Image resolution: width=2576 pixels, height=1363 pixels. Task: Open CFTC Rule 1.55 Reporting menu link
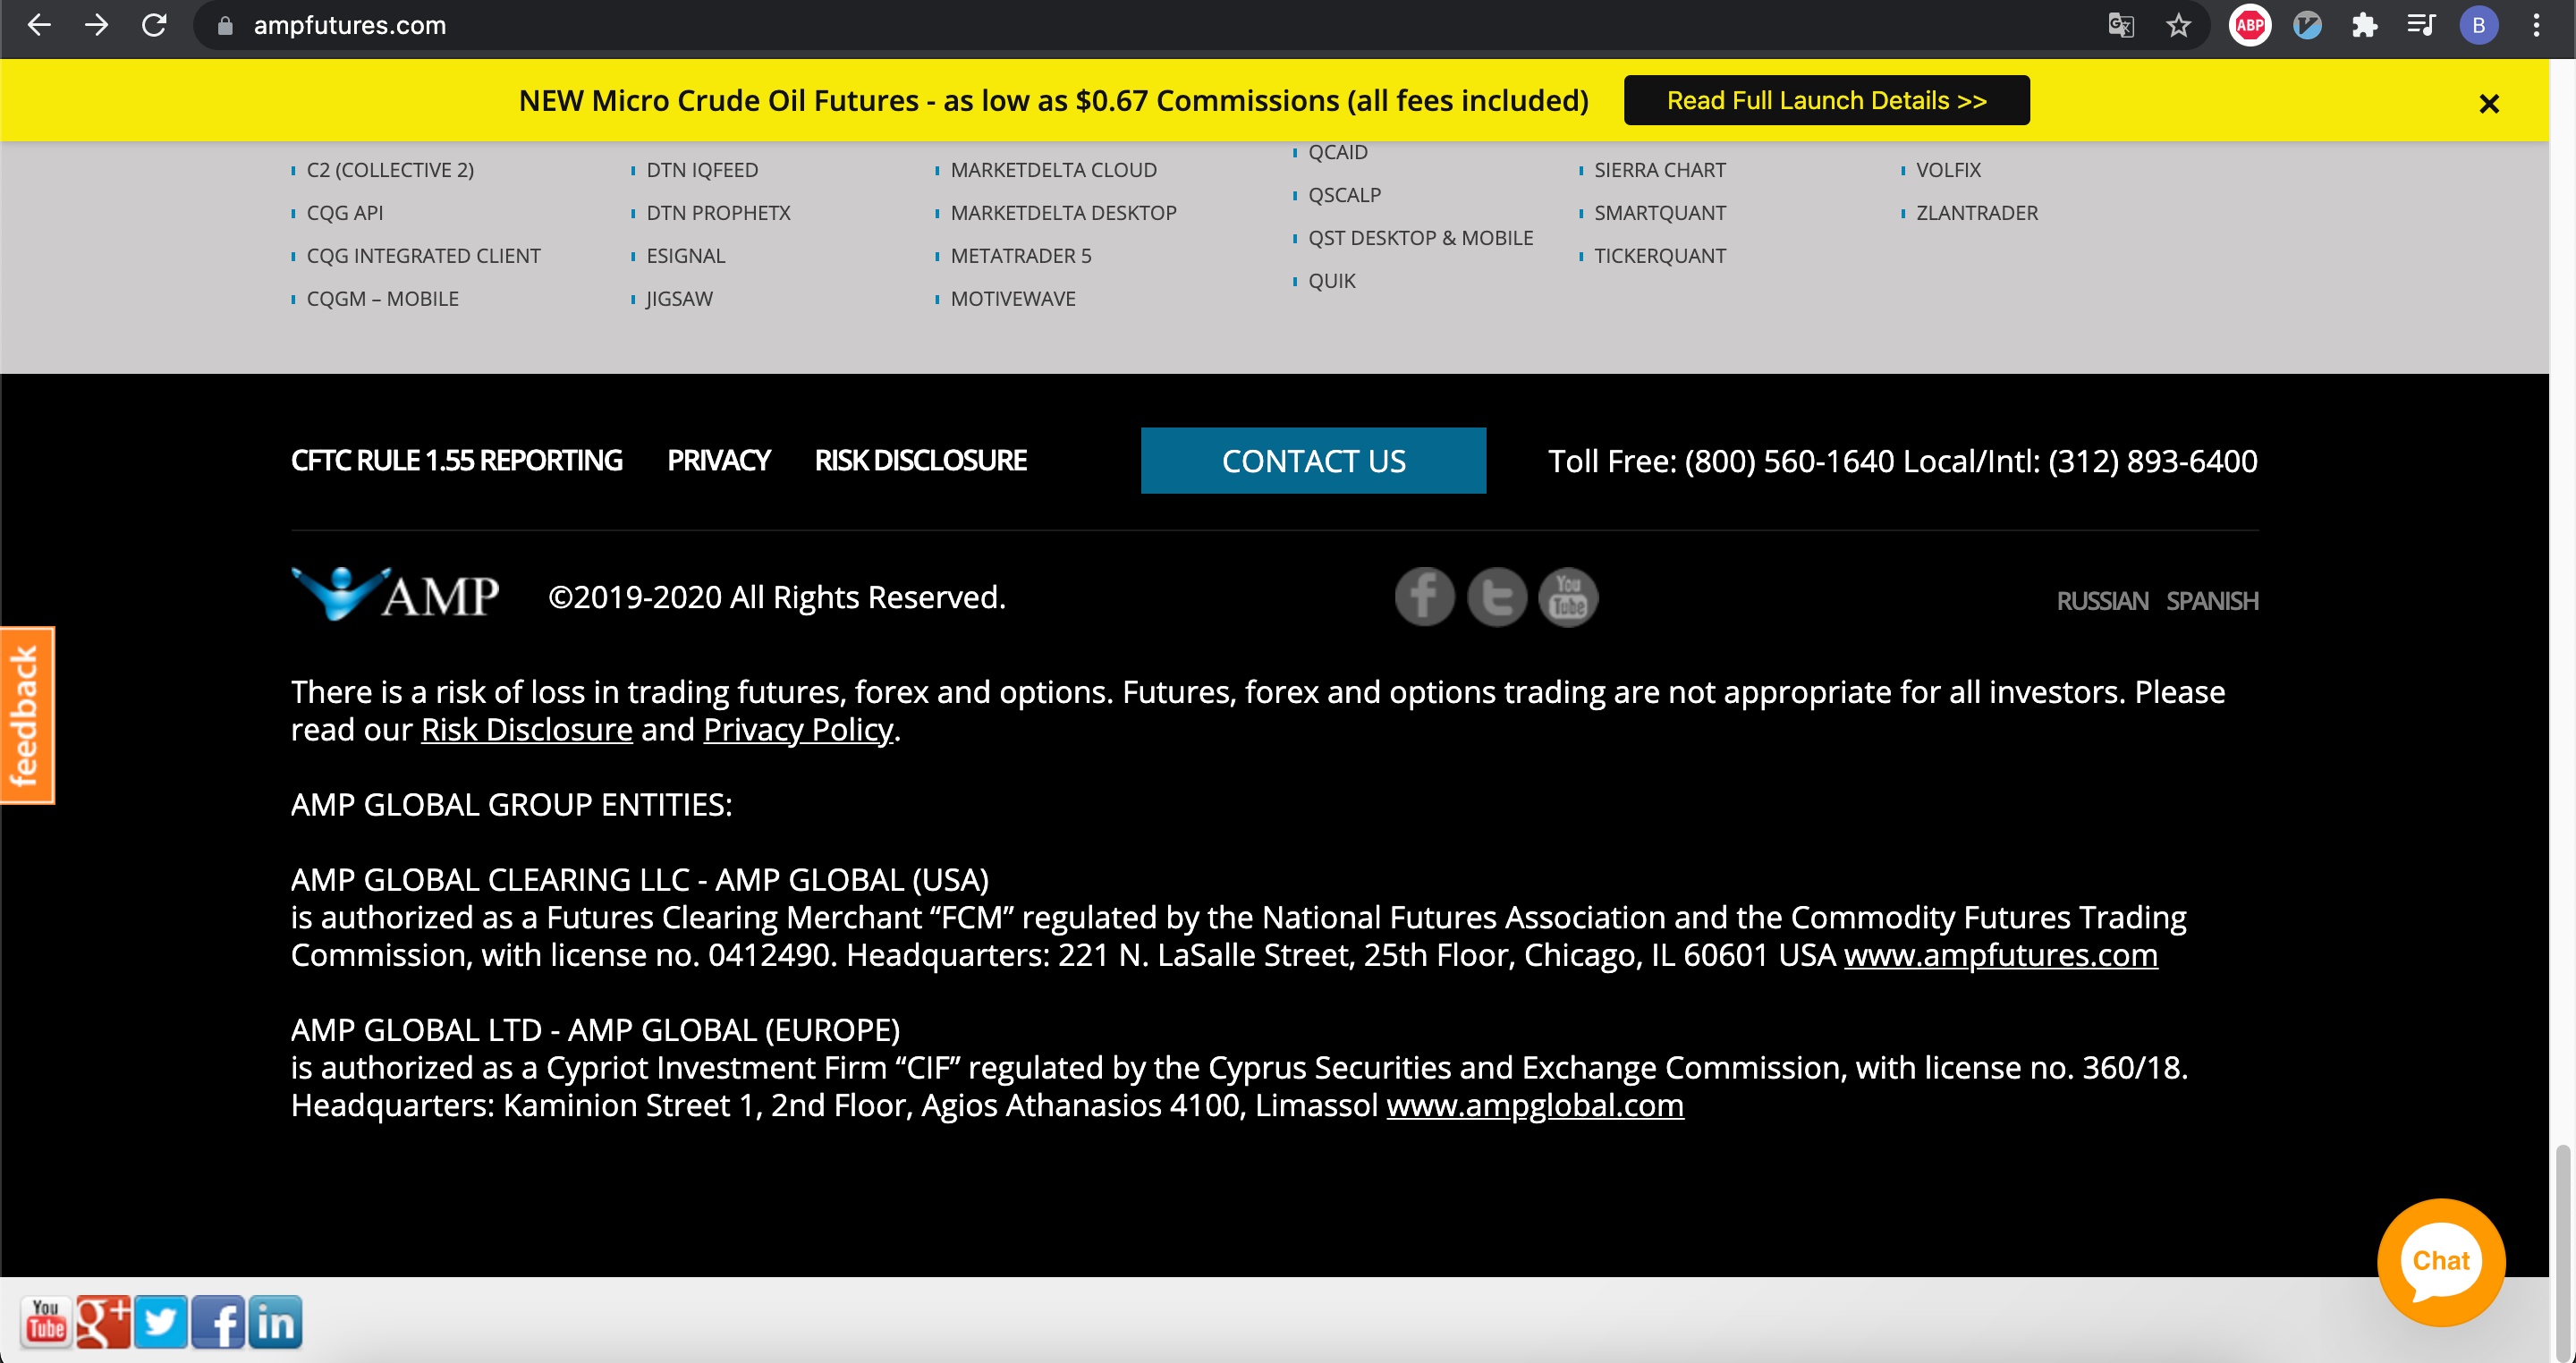(x=456, y=460)
